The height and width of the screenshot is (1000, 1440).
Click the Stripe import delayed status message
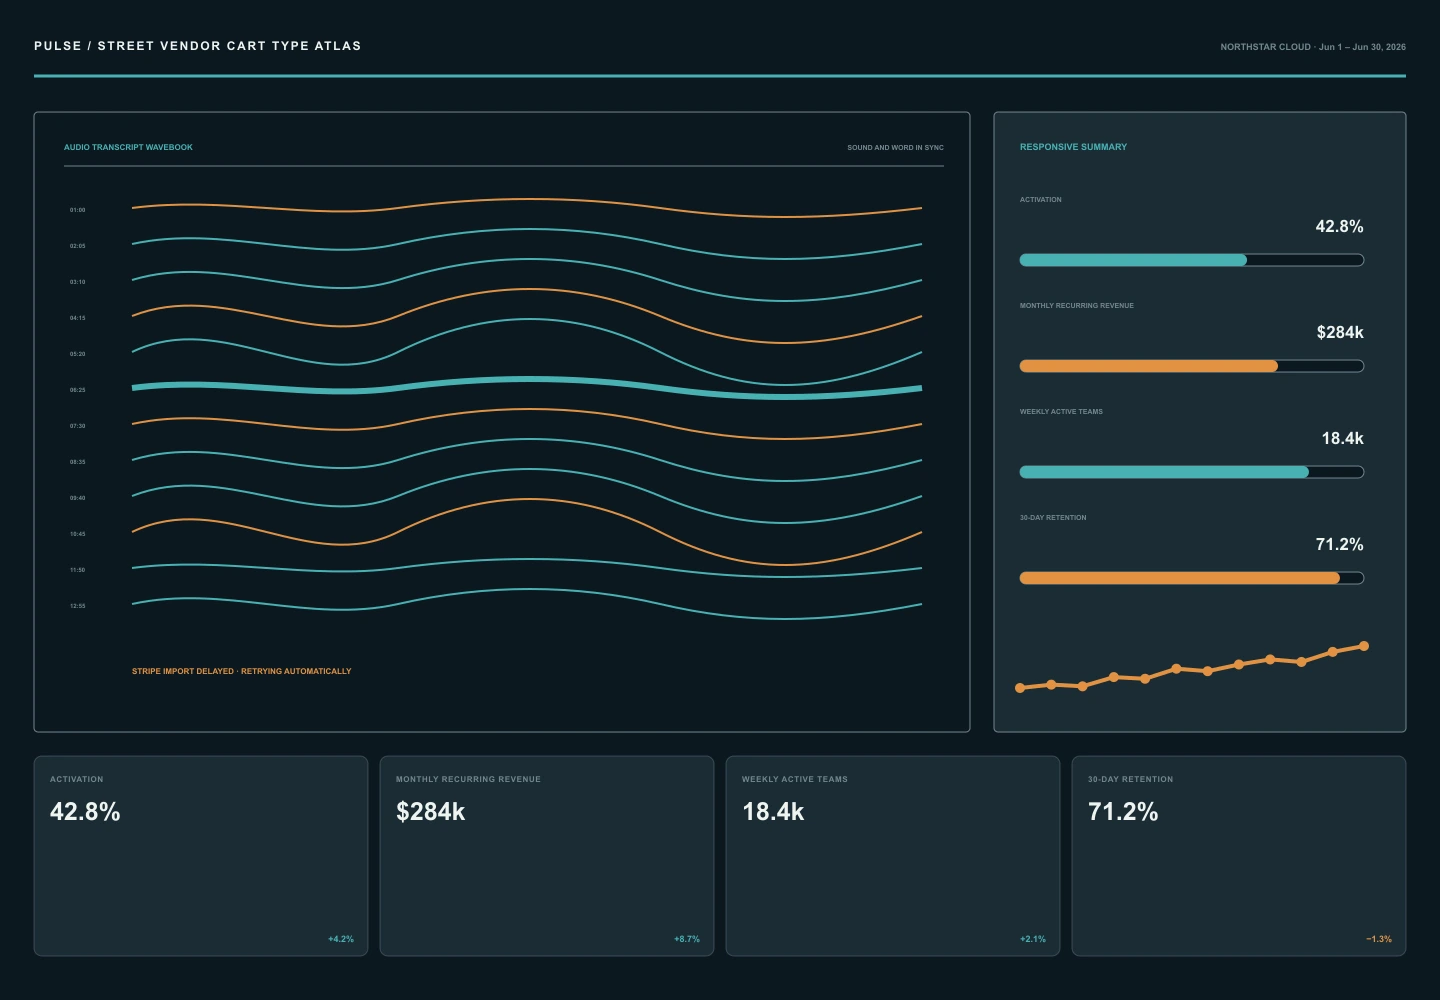[242, 671]
